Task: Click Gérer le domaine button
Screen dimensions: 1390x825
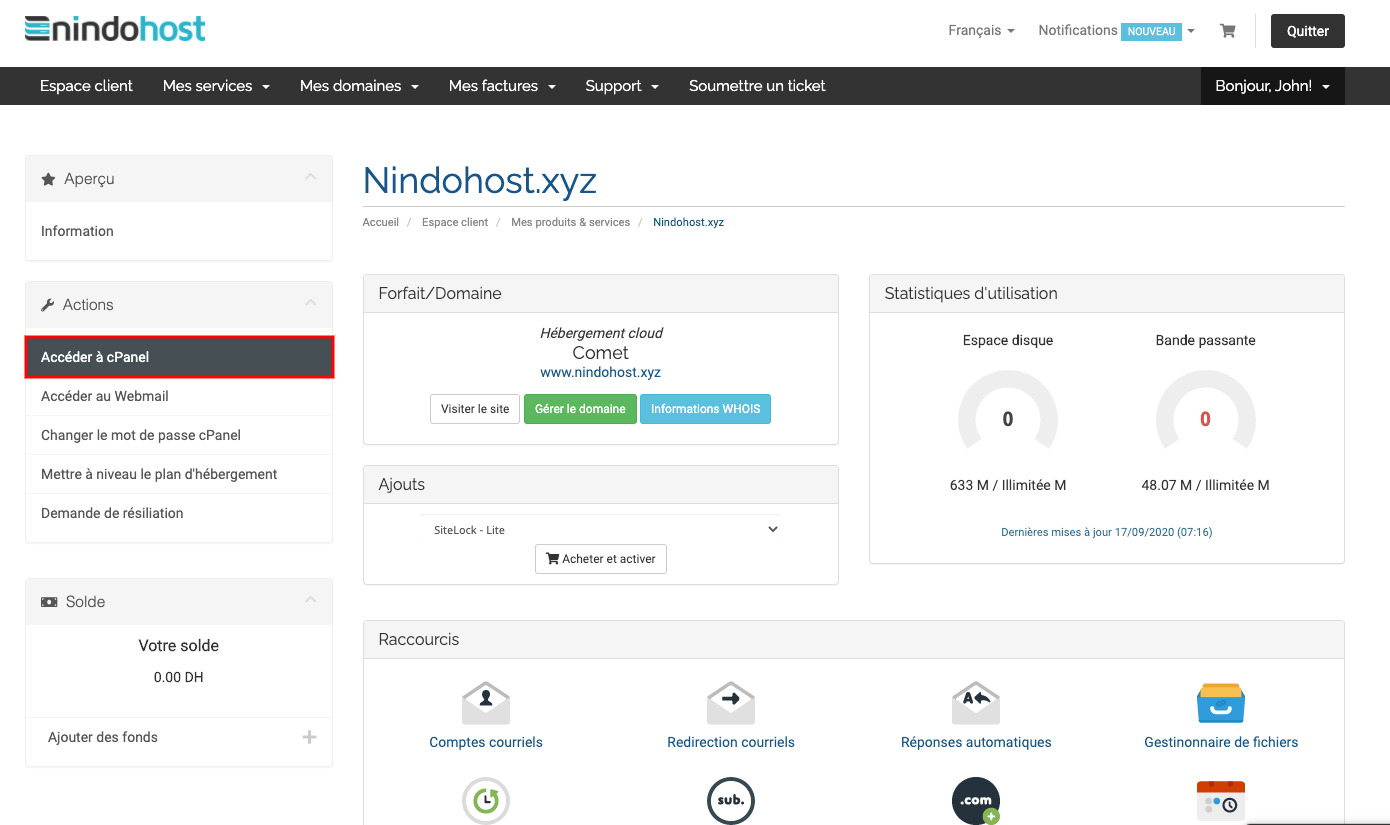Action: click(x=580, y=409)
